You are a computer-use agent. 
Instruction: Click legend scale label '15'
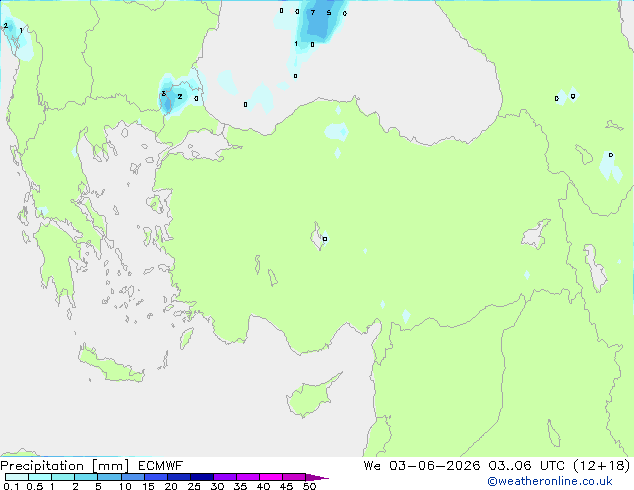click(x=148, y=486)
